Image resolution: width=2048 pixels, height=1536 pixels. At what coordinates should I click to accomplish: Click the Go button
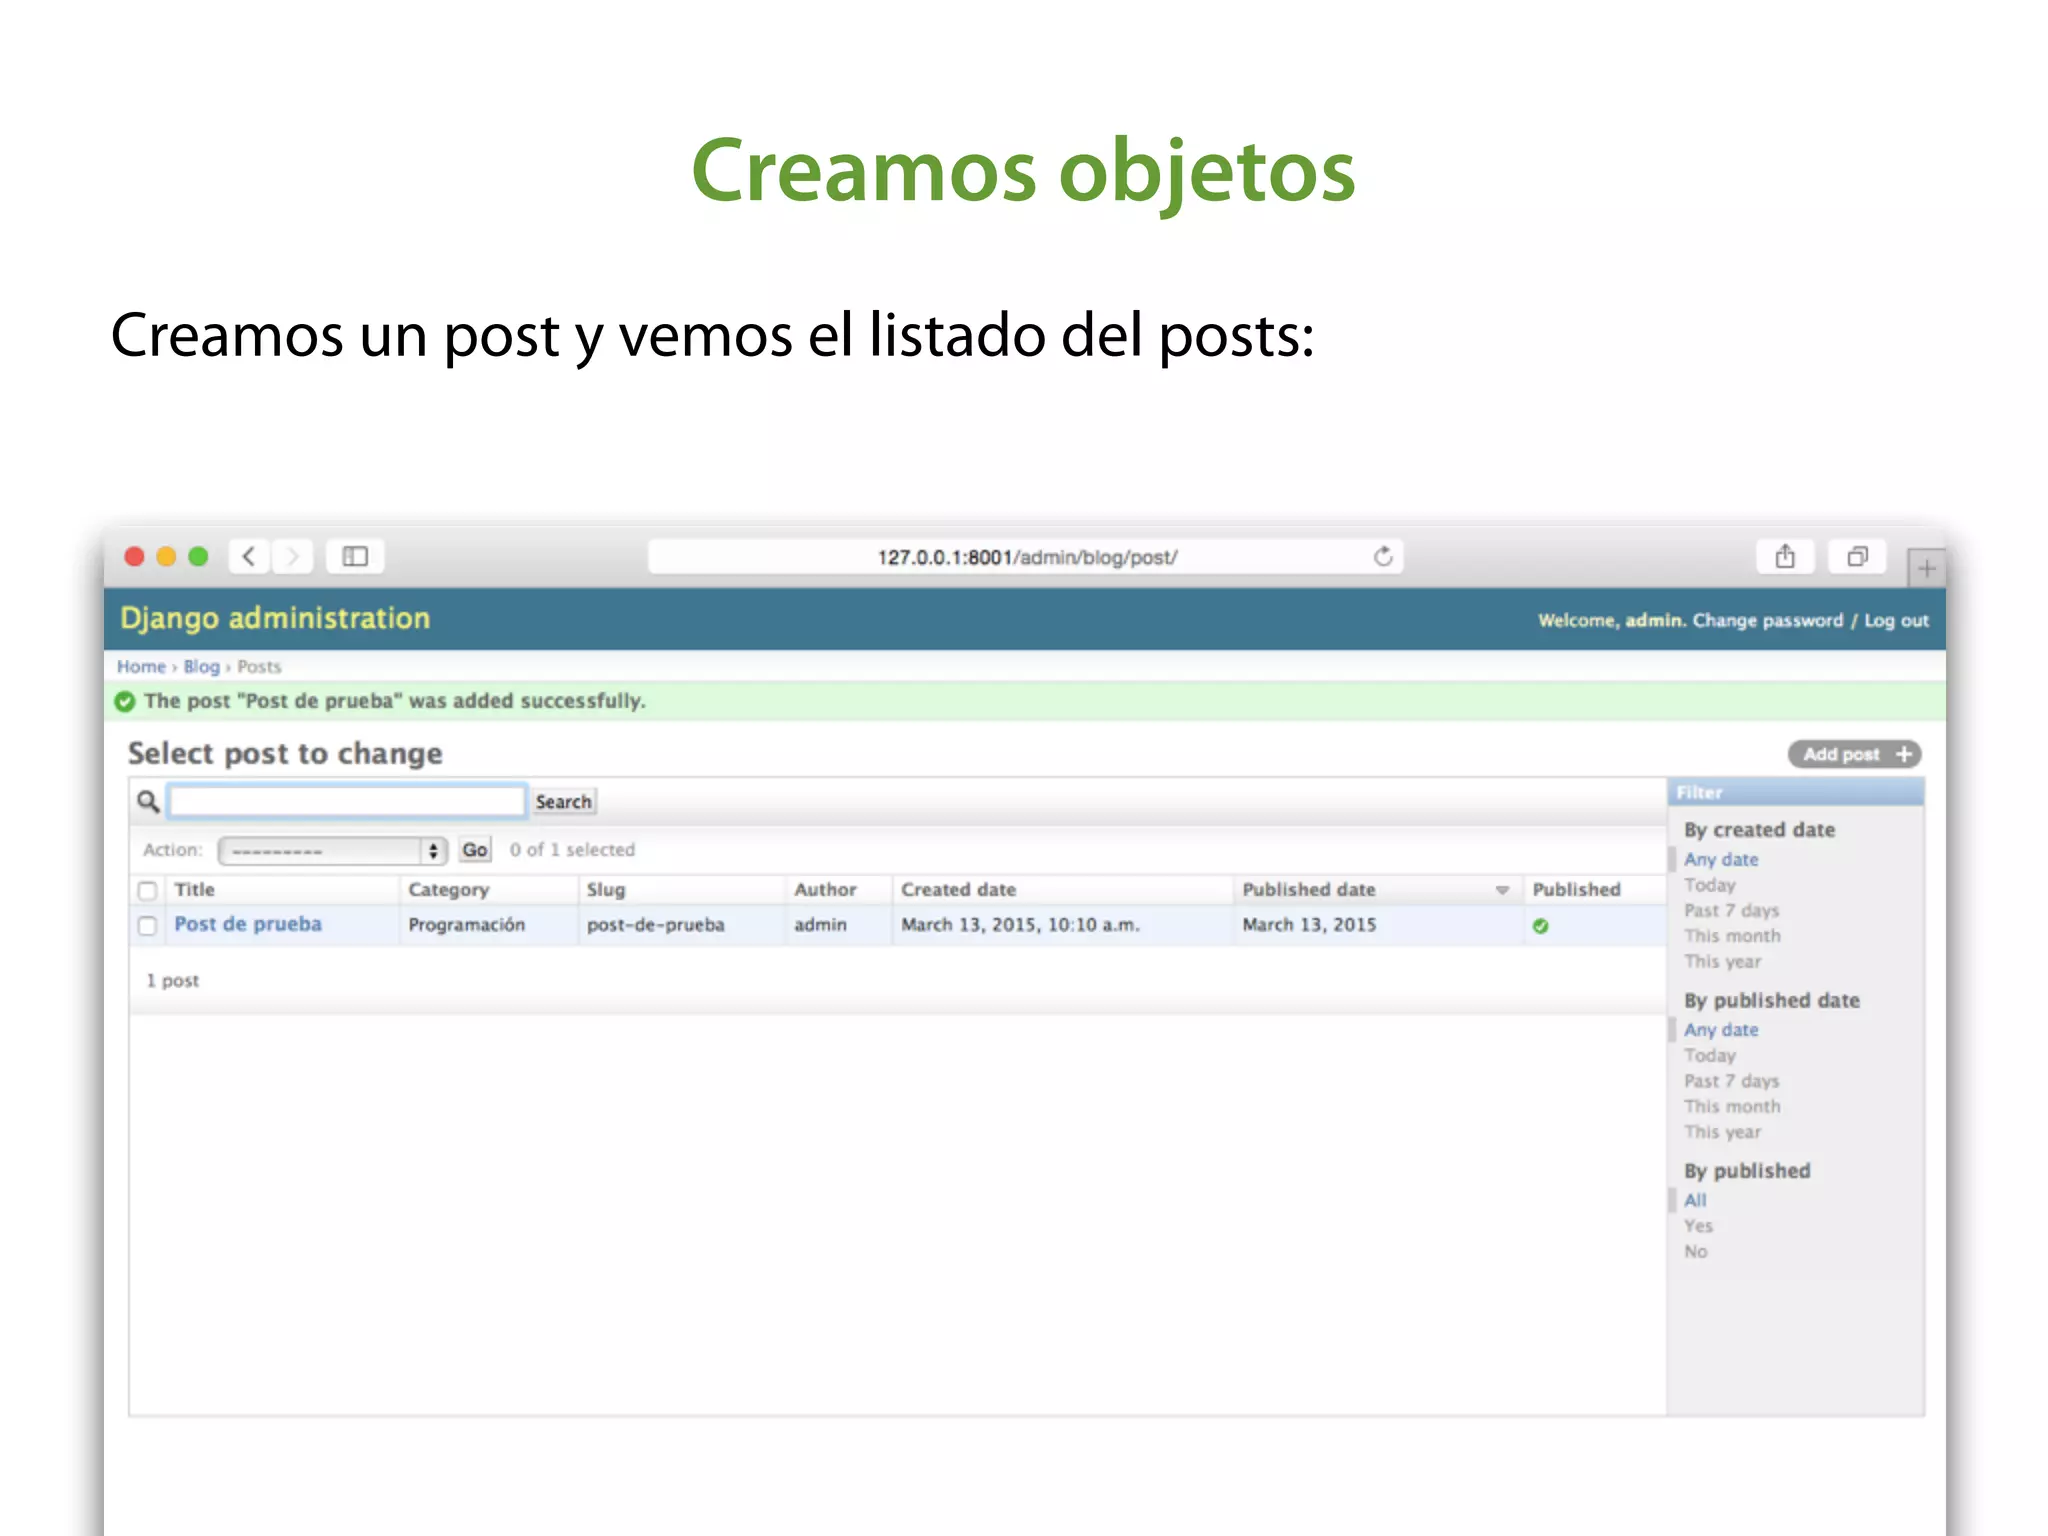475,850
